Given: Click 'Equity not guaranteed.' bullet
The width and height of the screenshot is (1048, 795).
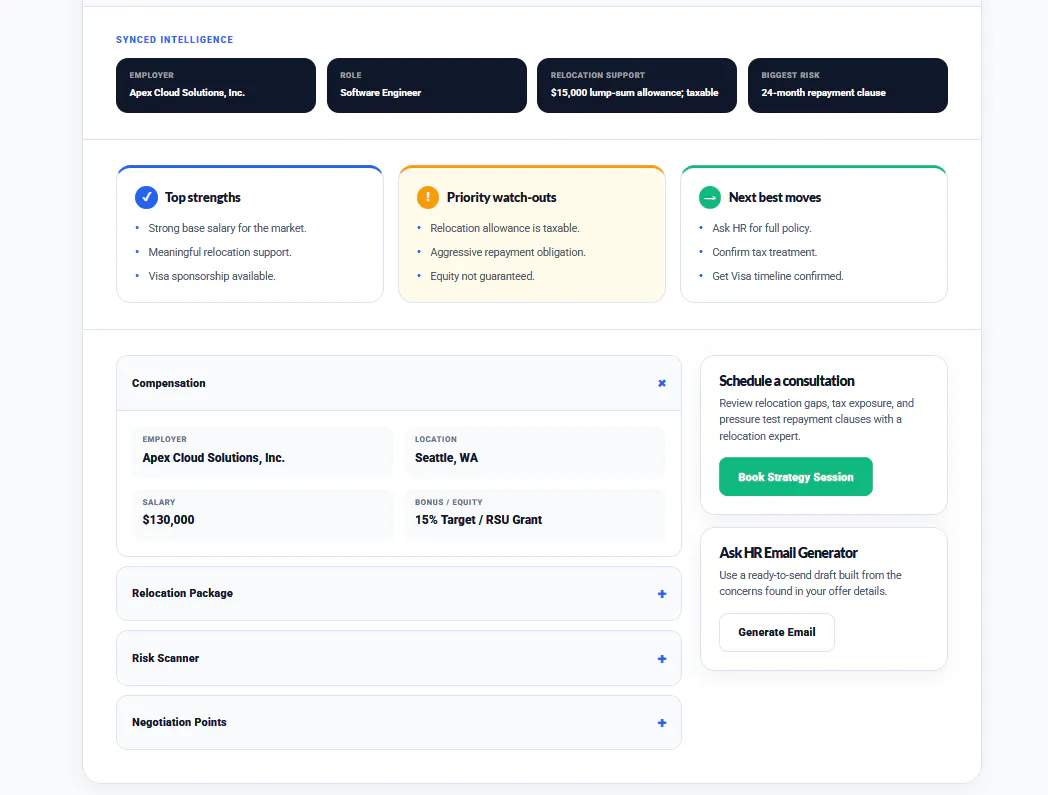Looking at the screenshot, I should pyautogui.click(x=483, y=276).
